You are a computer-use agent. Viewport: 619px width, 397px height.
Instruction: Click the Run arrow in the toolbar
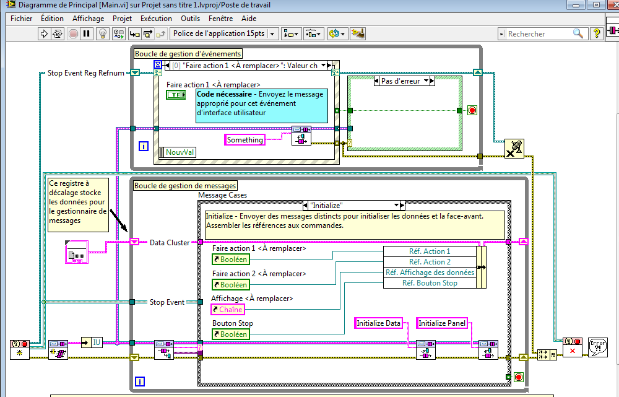coord(44,34)
